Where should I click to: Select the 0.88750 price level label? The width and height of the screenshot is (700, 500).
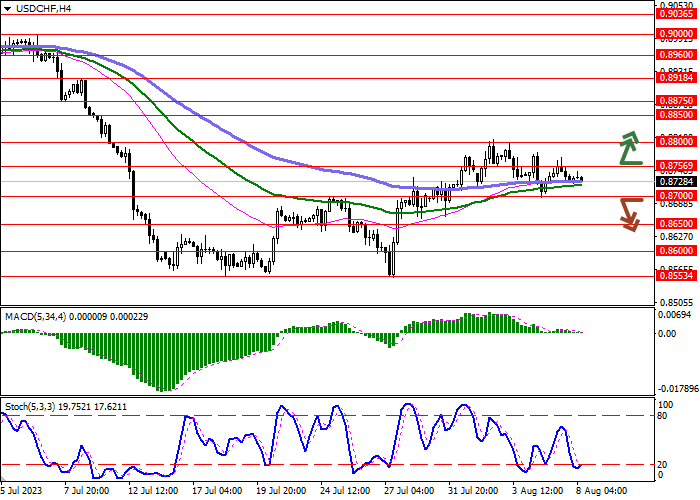pyautogui.click(x=676, y=101)
